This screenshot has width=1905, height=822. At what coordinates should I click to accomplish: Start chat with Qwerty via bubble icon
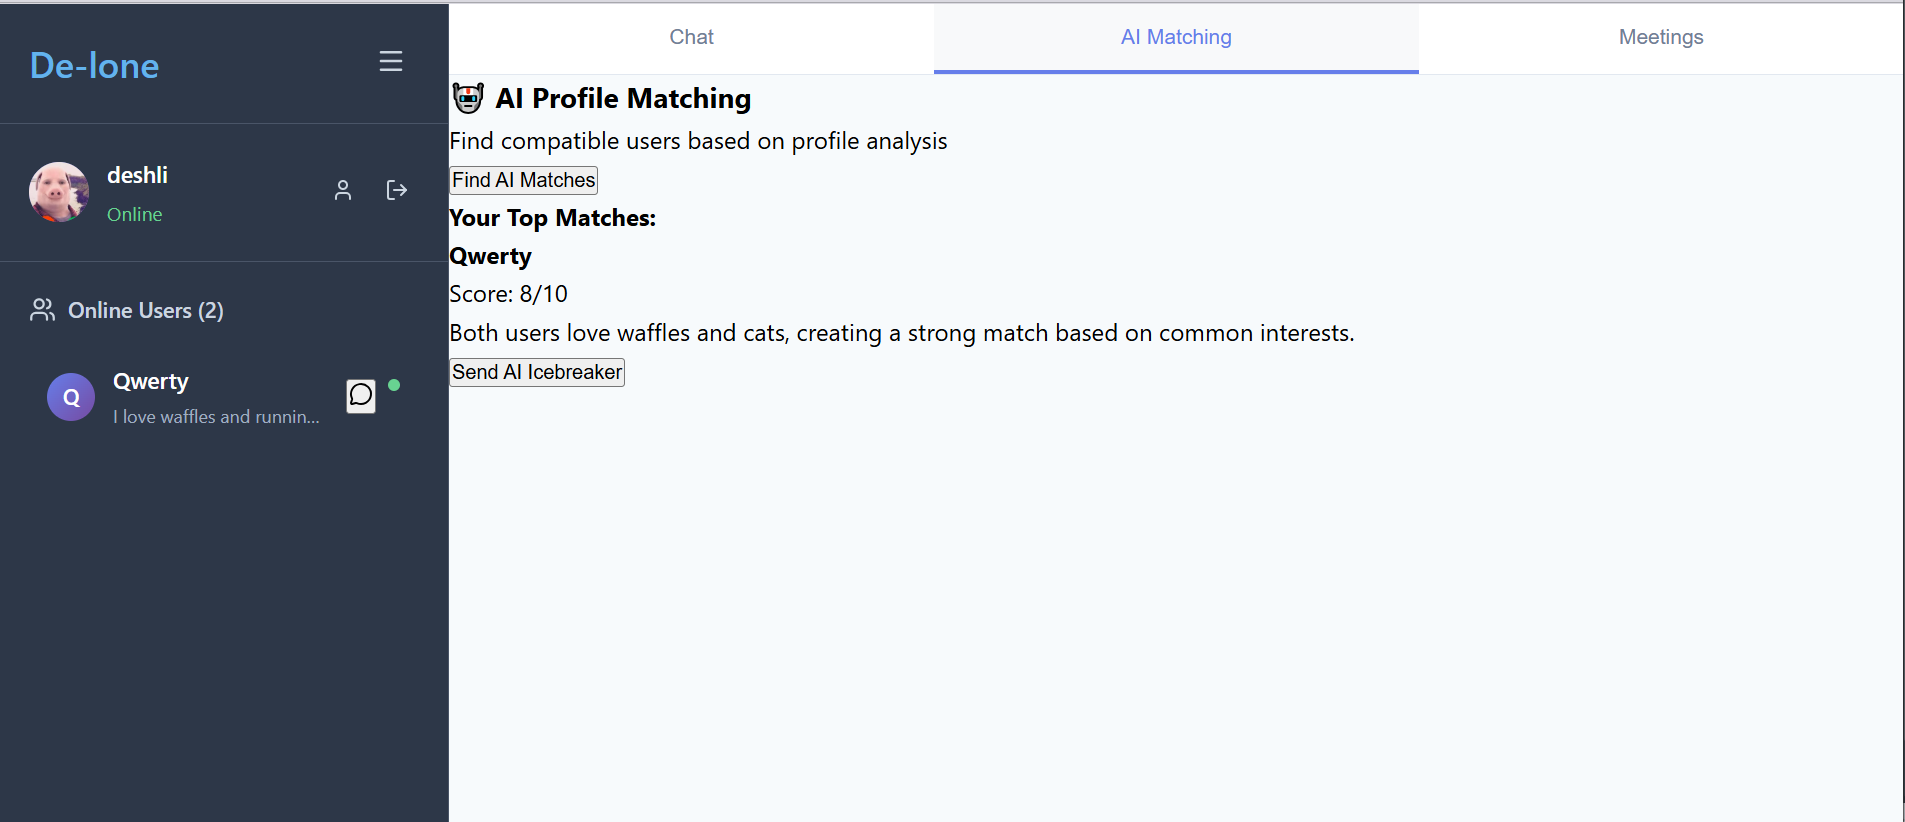tap(361, 396)
